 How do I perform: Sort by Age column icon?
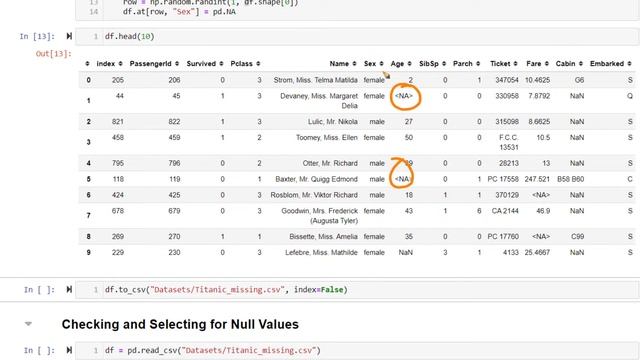(409, 64)
